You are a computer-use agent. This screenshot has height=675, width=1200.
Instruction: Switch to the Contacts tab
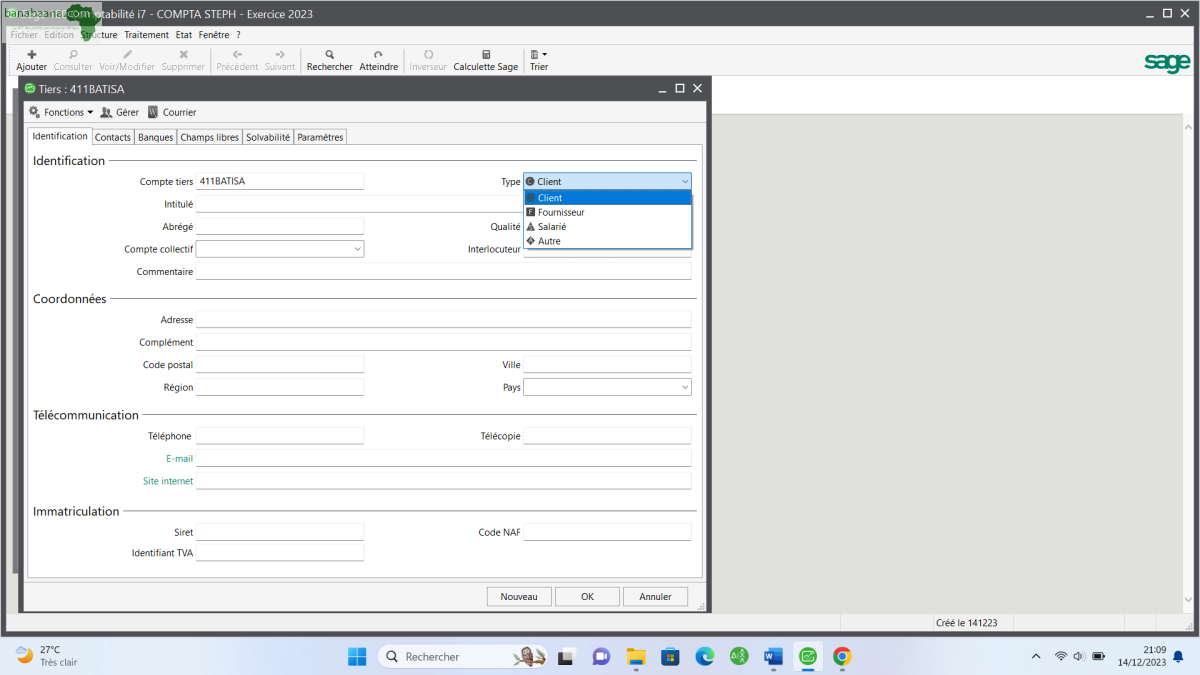113,137
